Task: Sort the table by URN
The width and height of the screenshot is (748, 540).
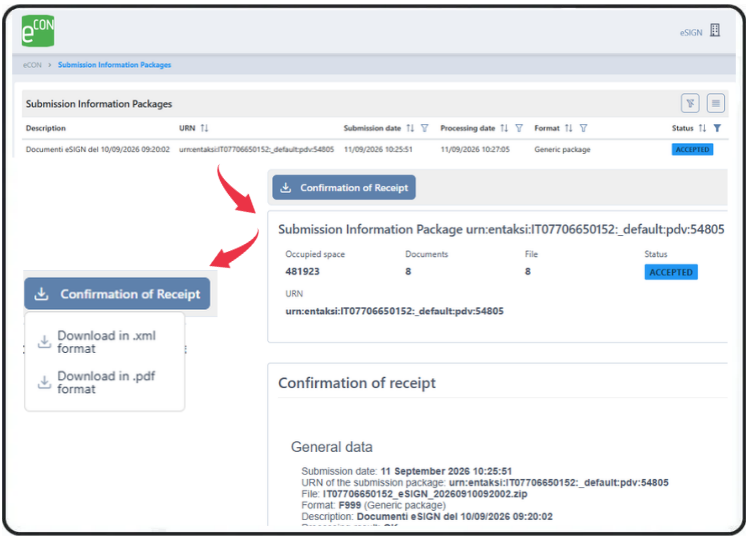Action: tap(204, 128)
